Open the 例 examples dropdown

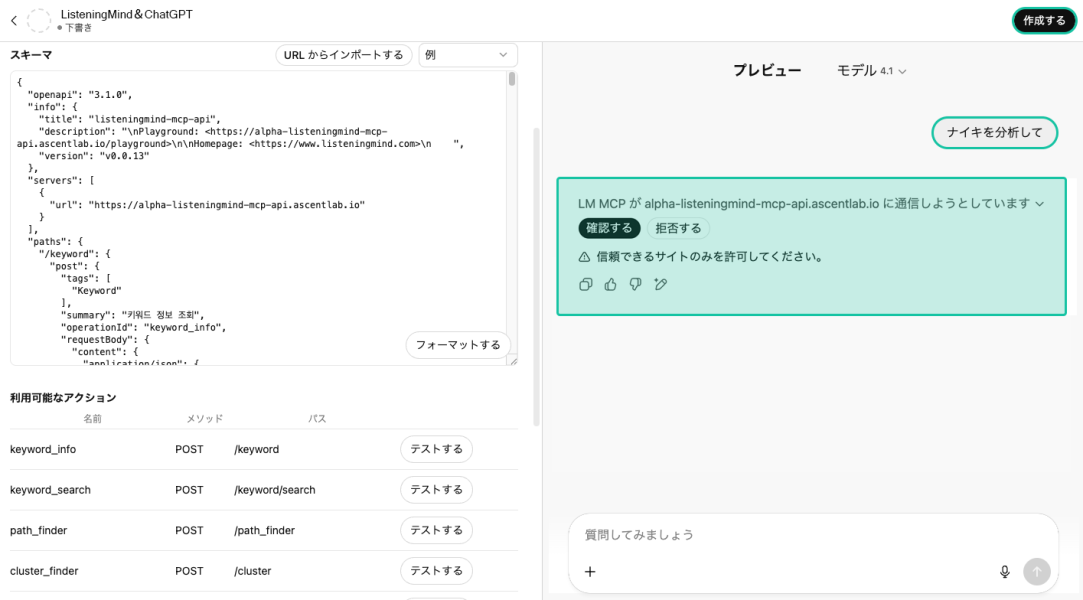[x=468, y=55]
